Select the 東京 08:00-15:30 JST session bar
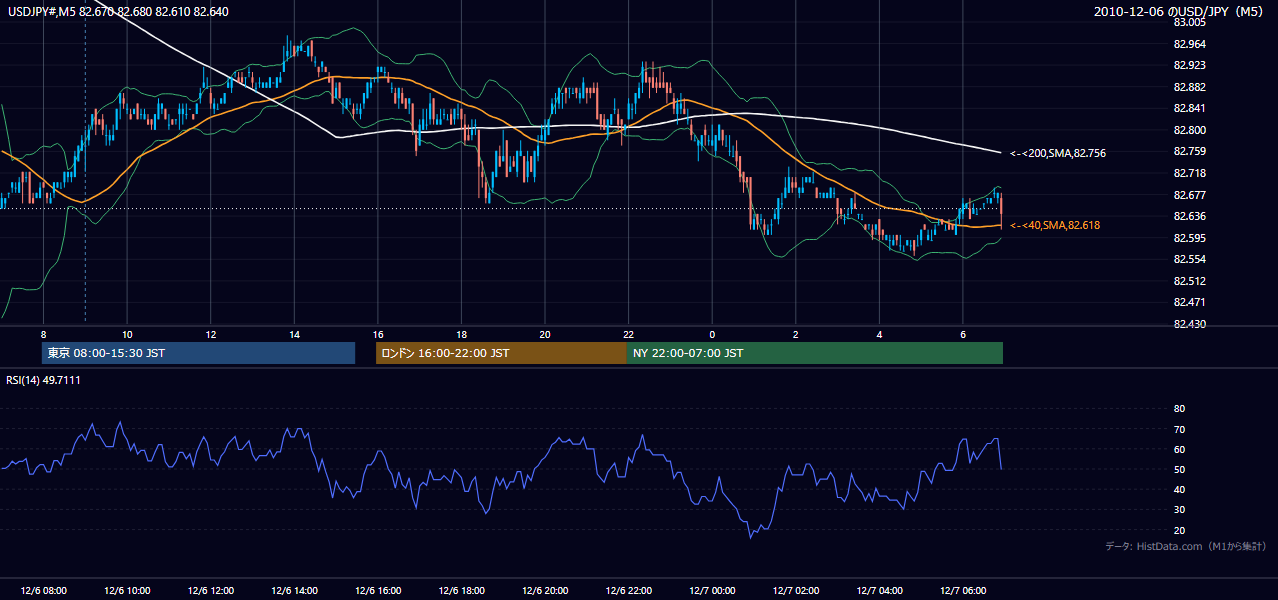The image size is (1278, 600). tap(198, 353)
